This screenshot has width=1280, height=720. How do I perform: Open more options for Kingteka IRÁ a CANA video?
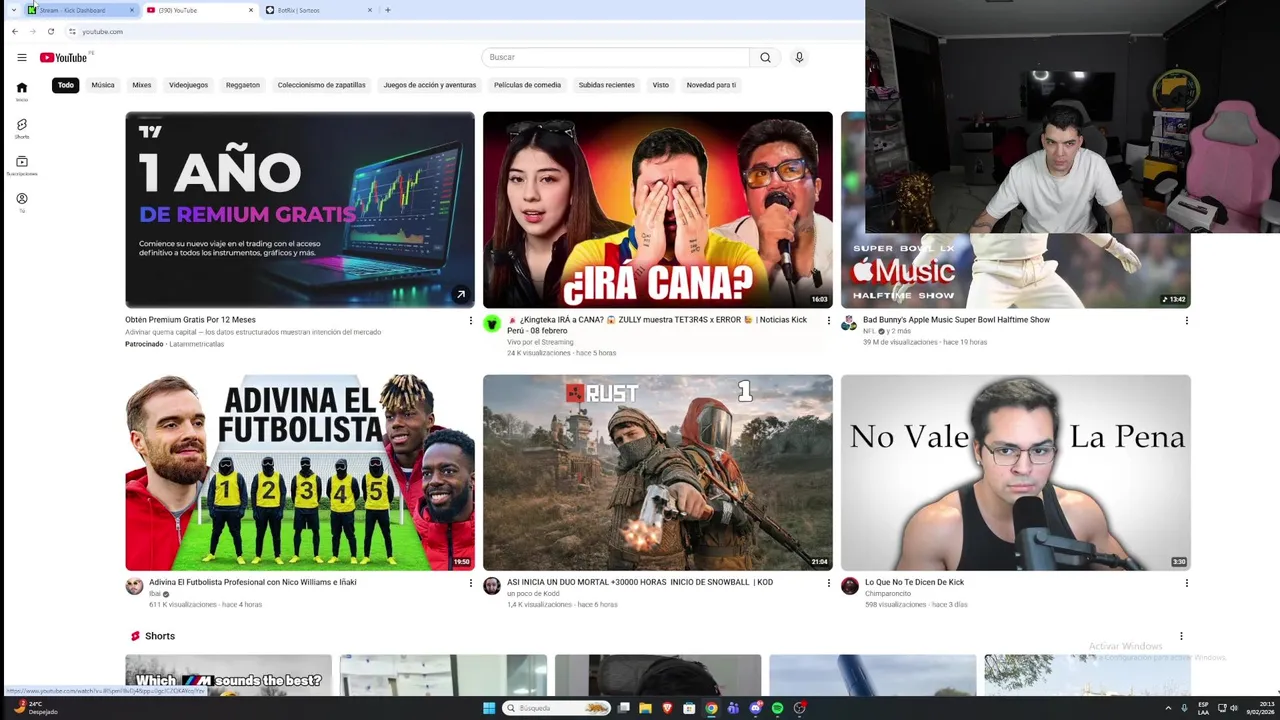pyautogui.click(x=828, y=320)
